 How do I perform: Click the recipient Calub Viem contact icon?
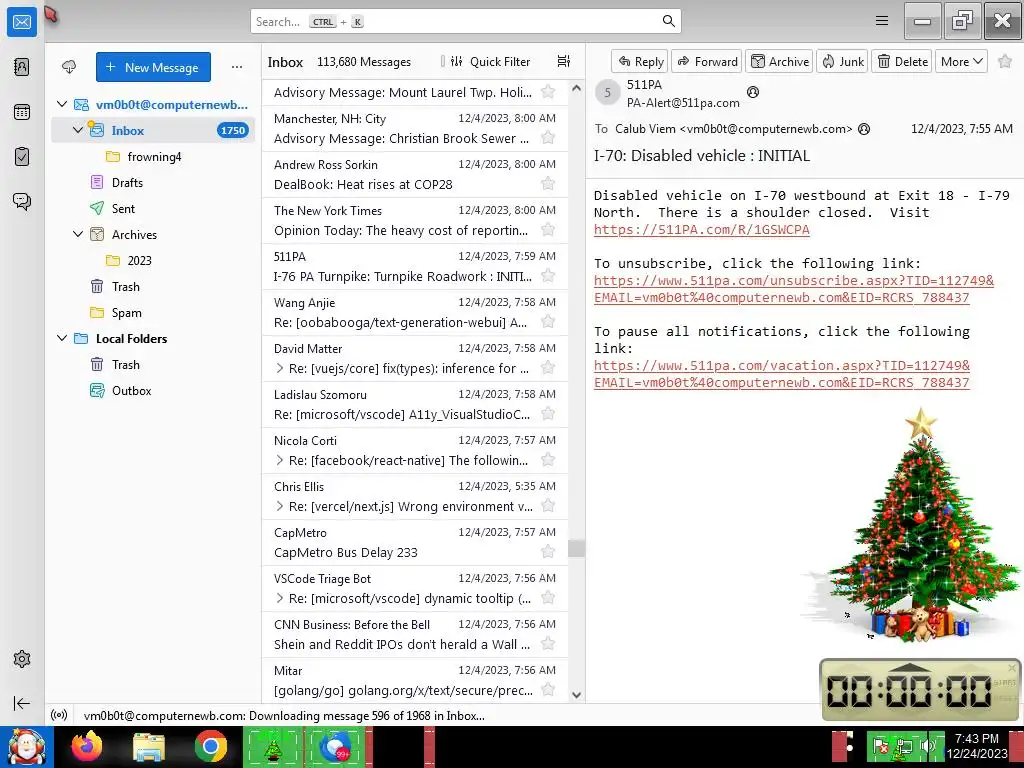[x=864, y=129]
